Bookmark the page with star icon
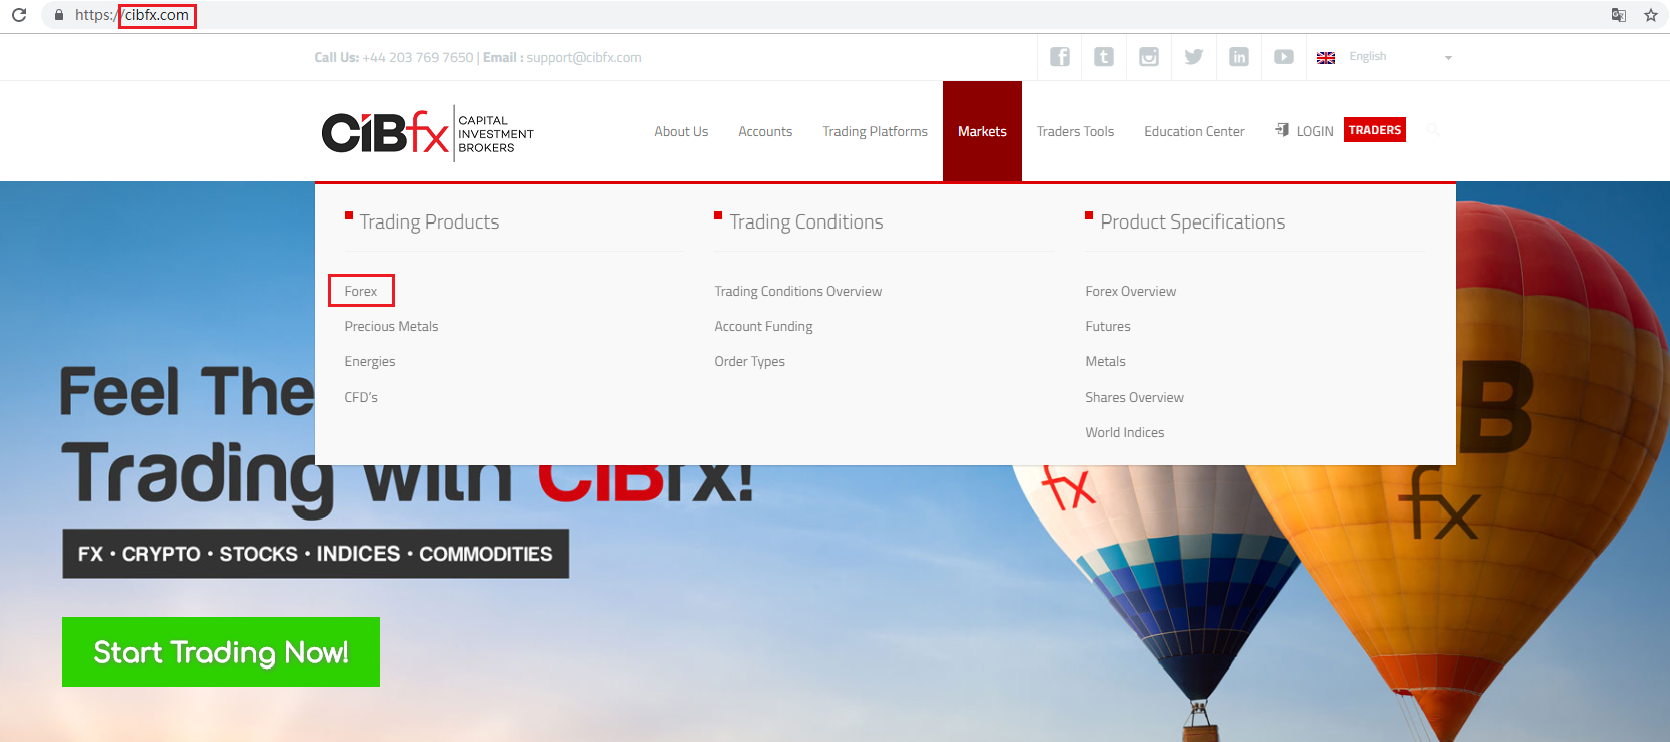The height and width of the screenshot is (742, 1670). pos(1651,15)
